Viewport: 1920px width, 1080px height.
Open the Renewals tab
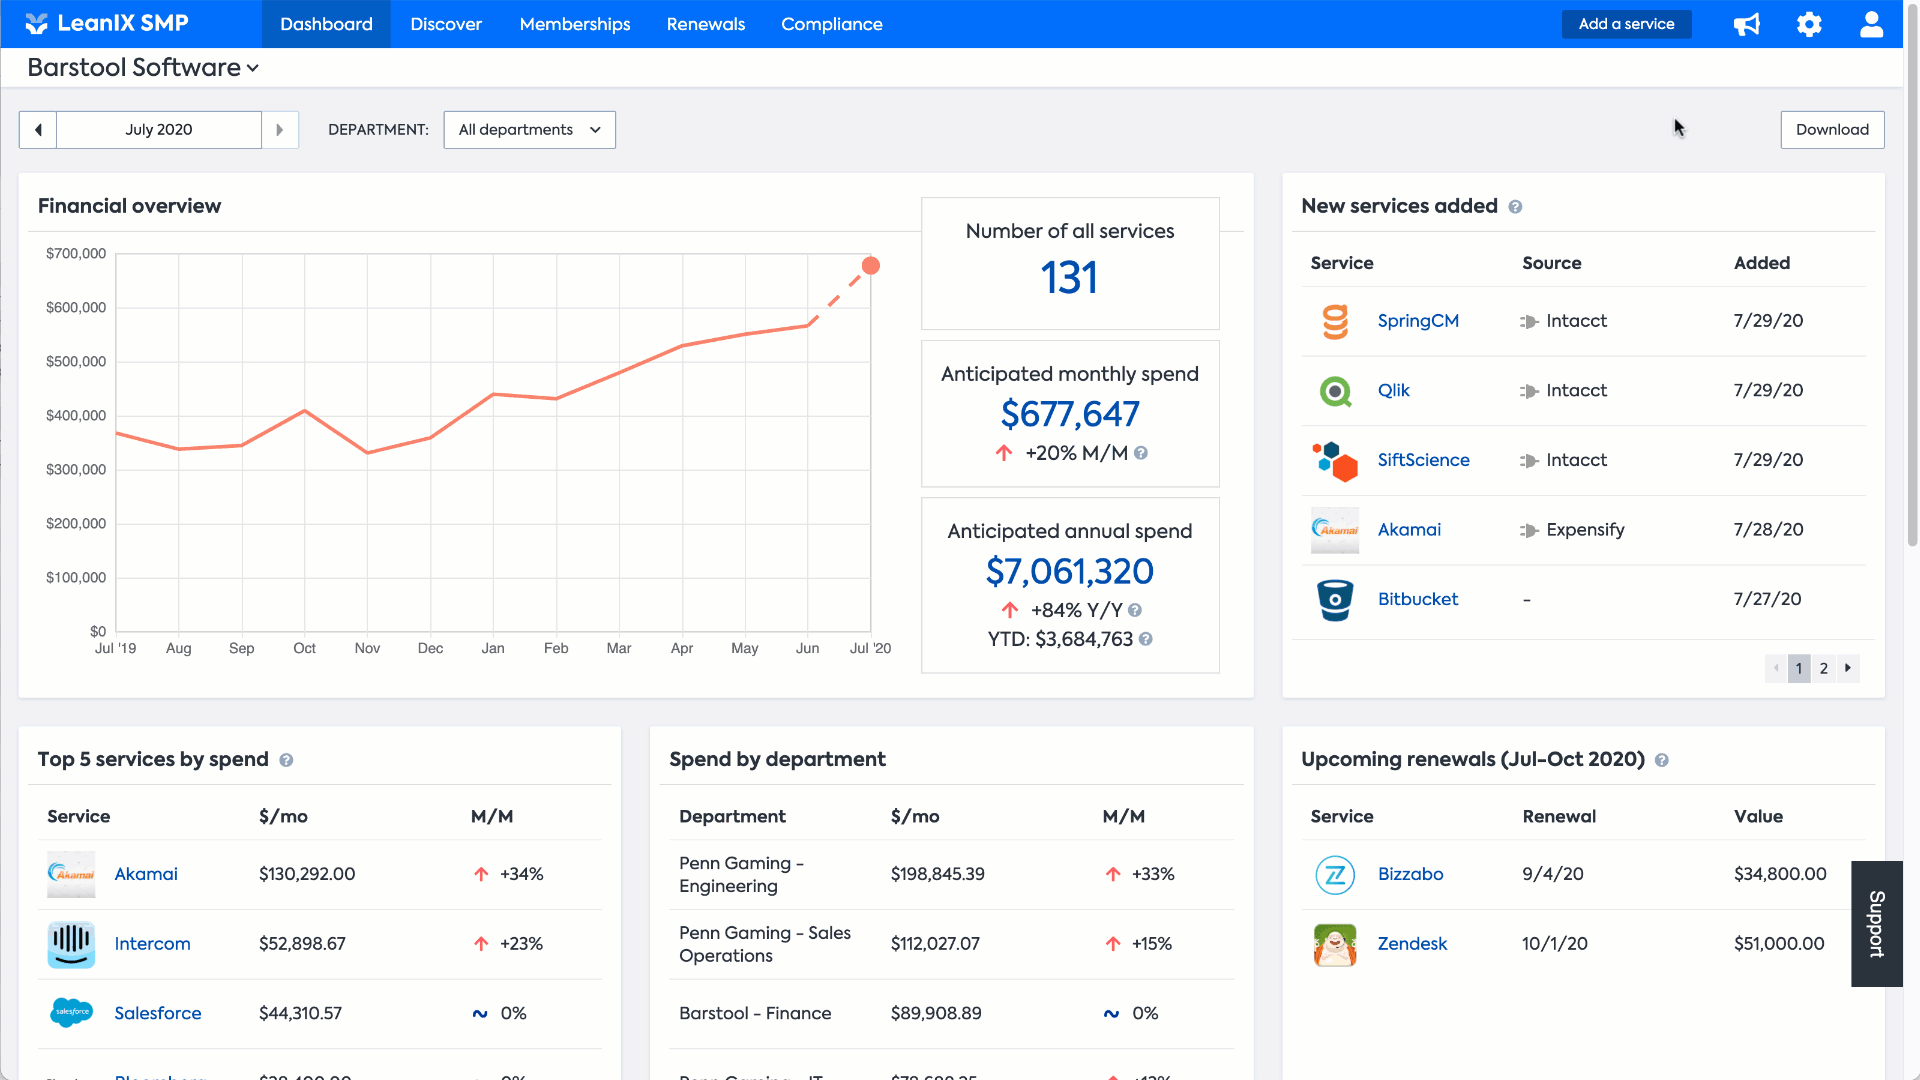click(x=706, y=24)
